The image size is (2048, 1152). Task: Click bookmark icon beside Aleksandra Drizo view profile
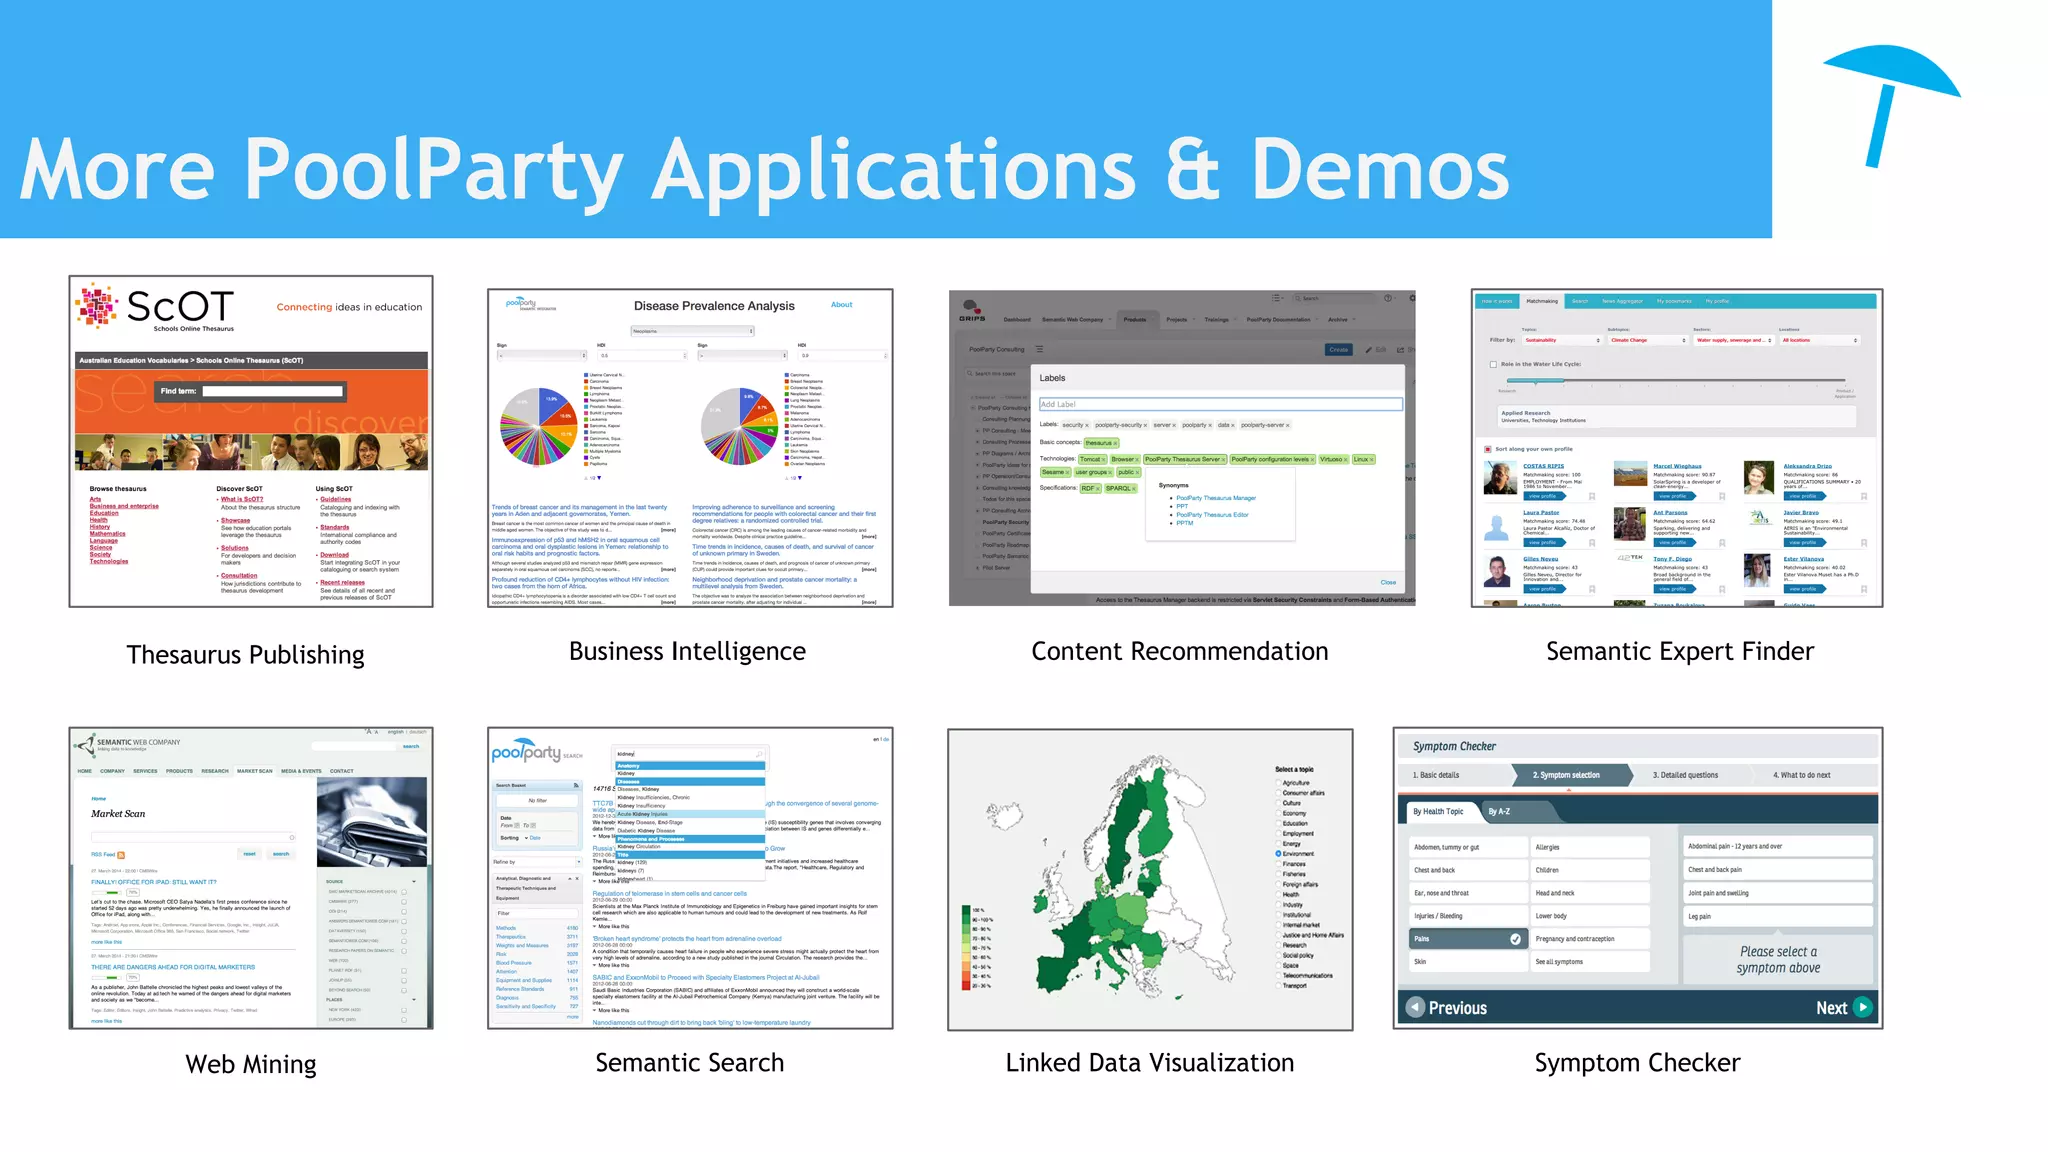1864,496
